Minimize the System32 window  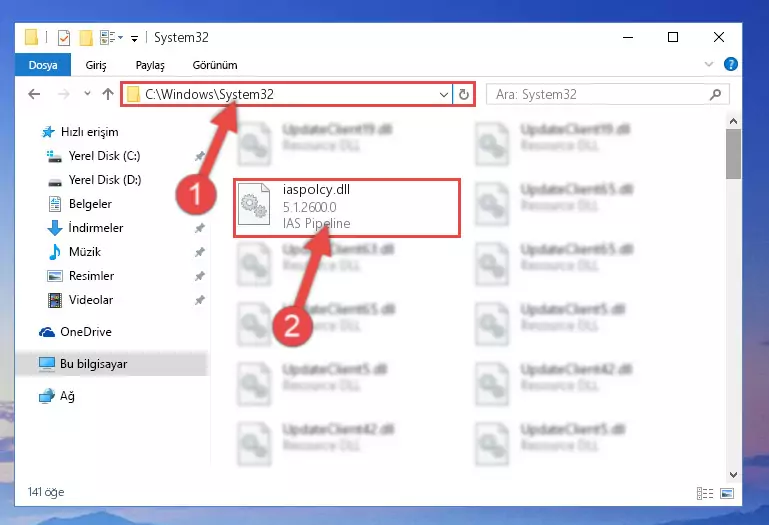tap(628, 37)
